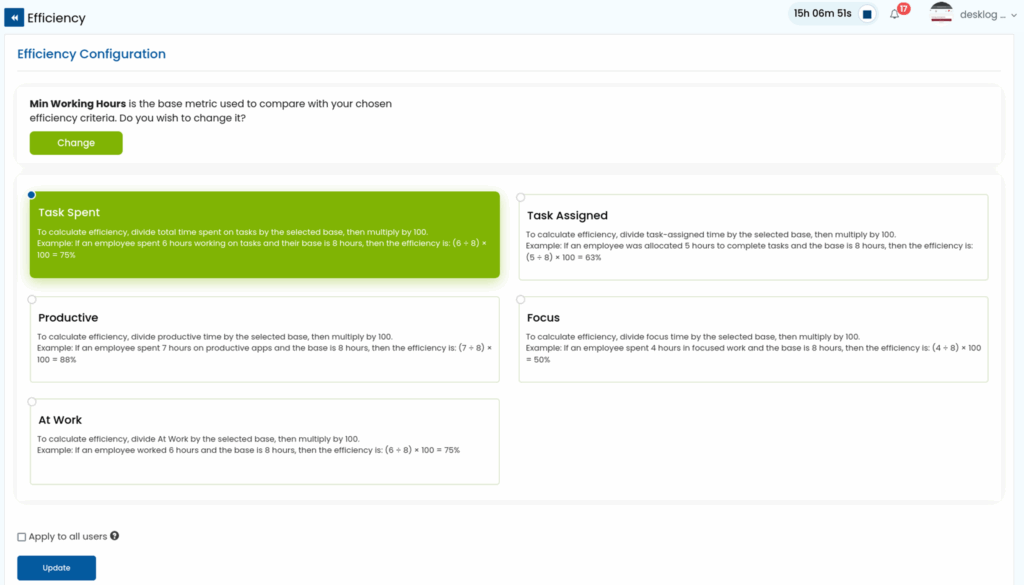
Task: Enable the Apply to all users checkbox
Action: pos(22,537)
